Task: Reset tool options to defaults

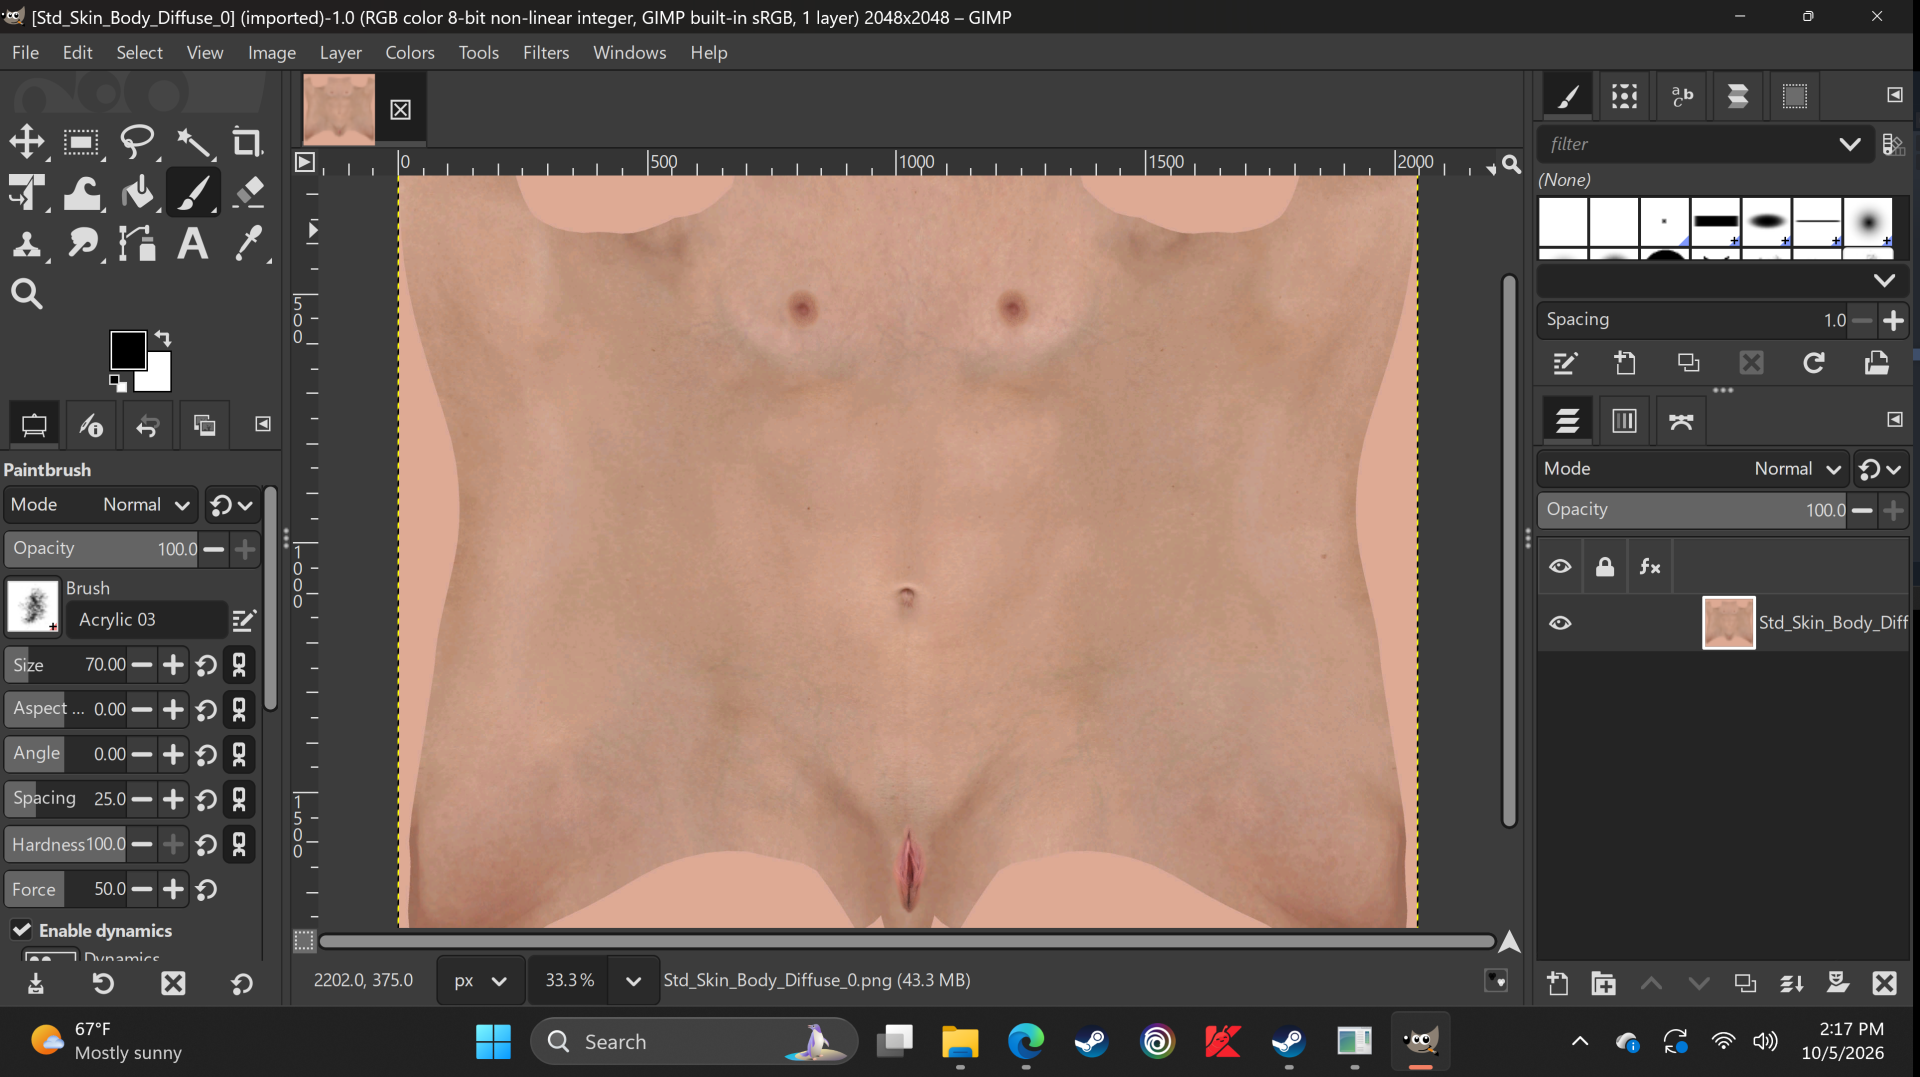Action: [x=241, y=984]
